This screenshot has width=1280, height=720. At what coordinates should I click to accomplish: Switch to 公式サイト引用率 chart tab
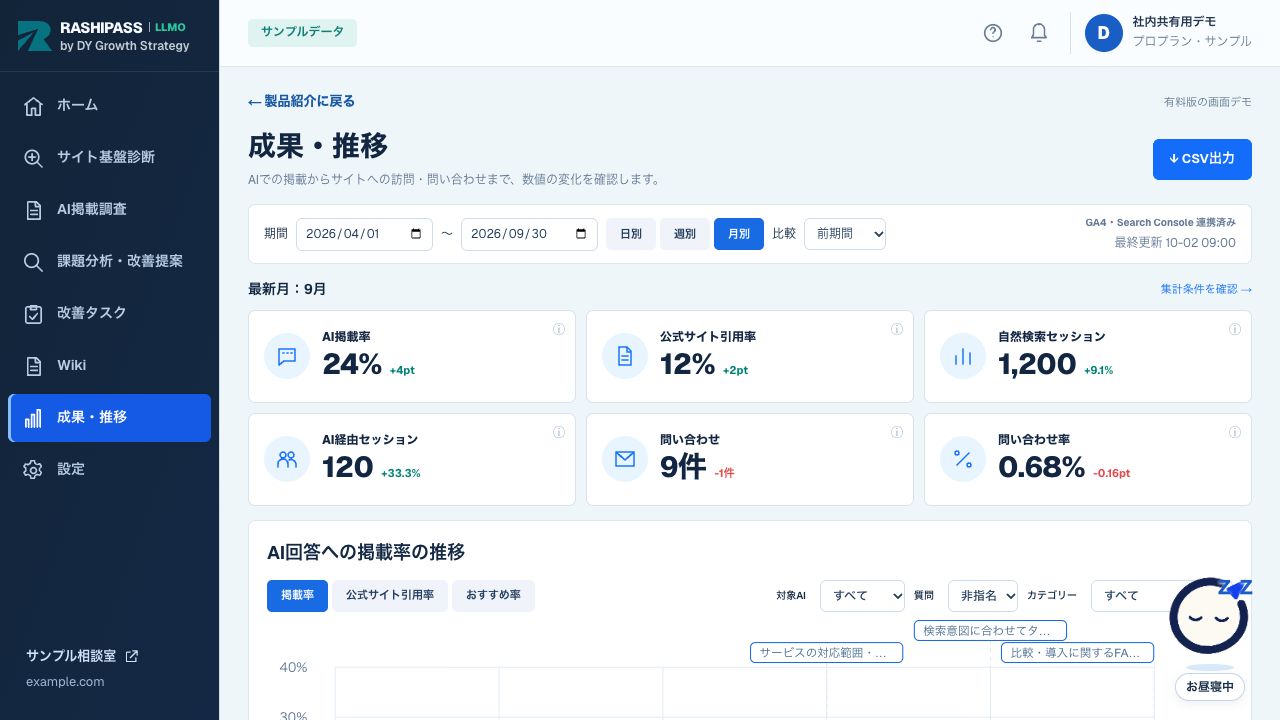[x=390, y=595]
